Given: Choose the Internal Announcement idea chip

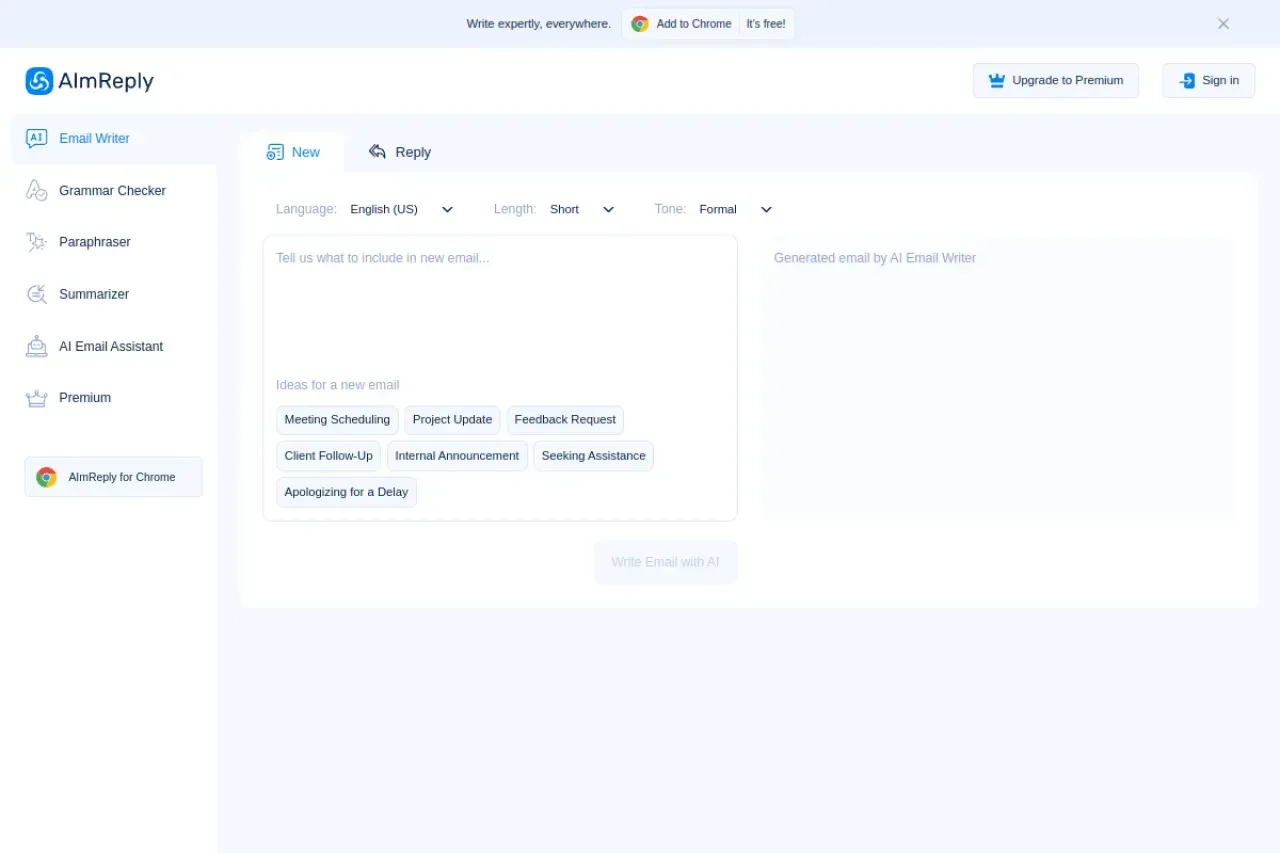Looking at the screenshot, I should point(457,456).
